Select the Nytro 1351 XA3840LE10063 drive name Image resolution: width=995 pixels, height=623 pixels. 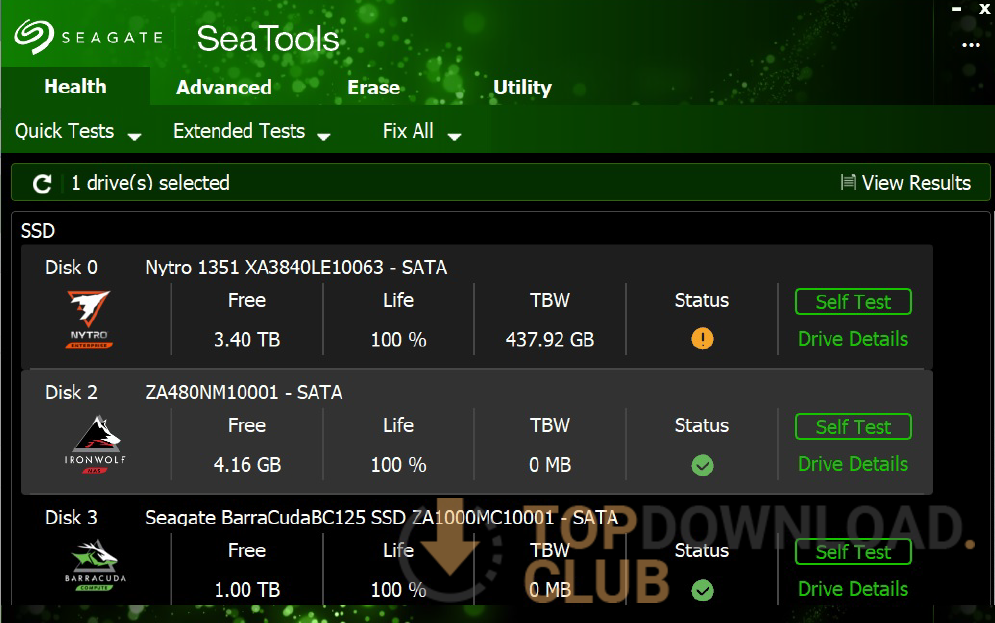click(x=296, y=267)
